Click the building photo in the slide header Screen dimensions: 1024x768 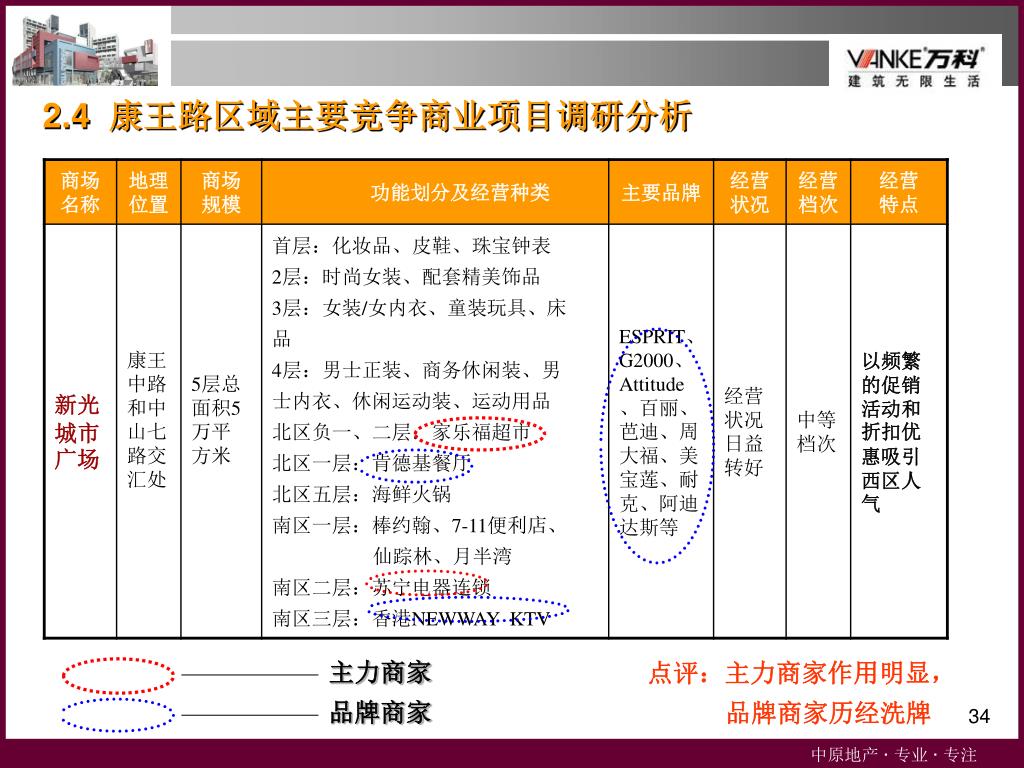click(85, 50)
